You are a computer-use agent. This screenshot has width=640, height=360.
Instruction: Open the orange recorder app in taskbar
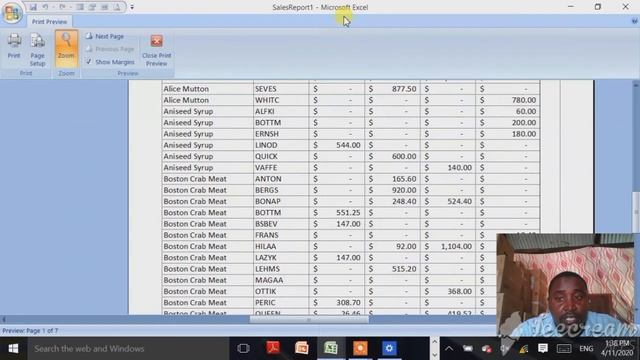[x=360, y=348]
